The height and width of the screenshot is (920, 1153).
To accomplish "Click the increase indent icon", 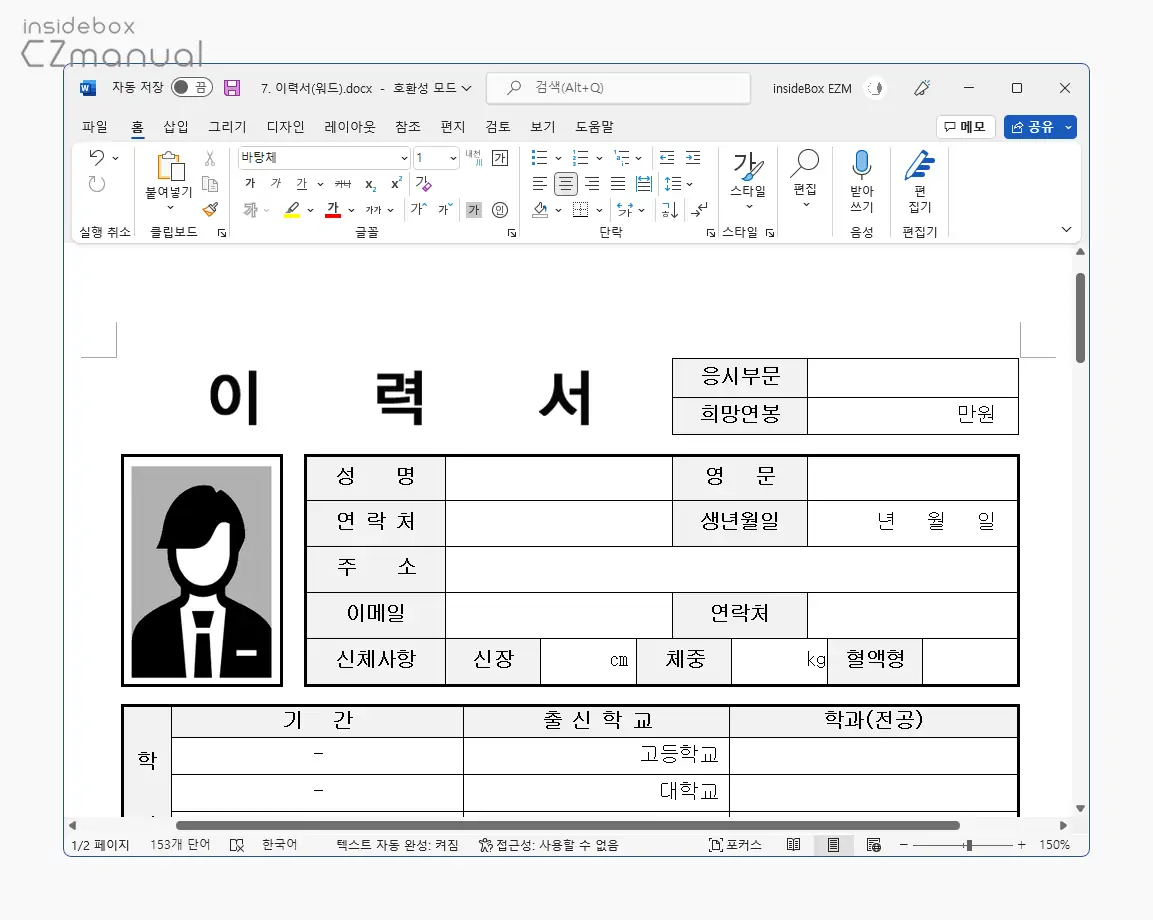I will (x=693, y=157).
